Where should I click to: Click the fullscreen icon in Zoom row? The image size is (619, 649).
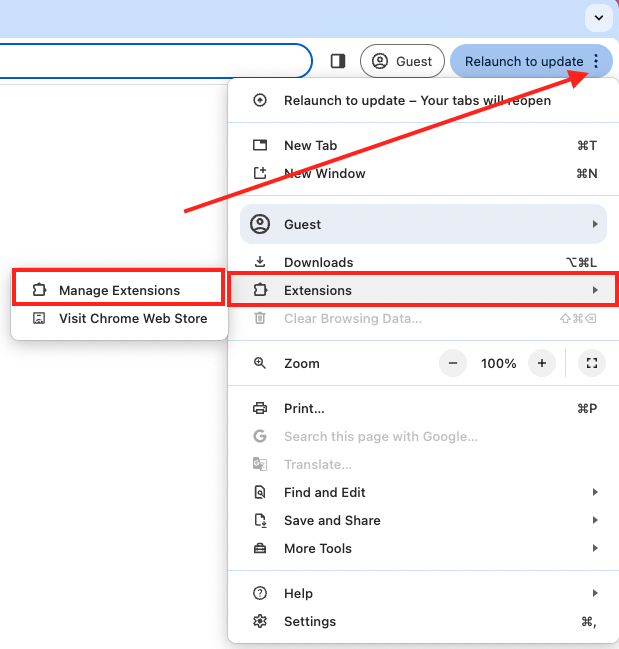tap(591, 363)
